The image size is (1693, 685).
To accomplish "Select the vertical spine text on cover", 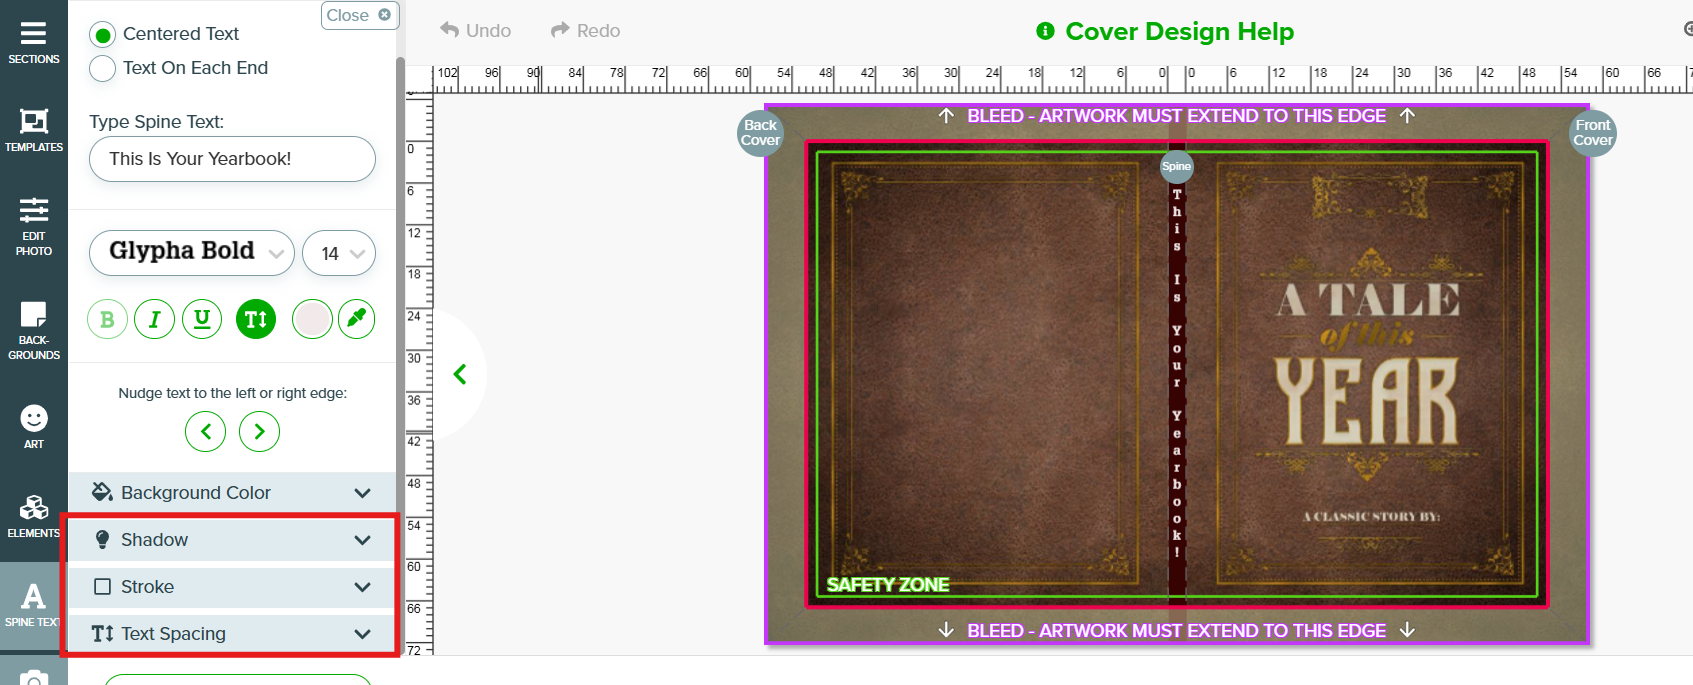I will click(x=1177, y=372).
